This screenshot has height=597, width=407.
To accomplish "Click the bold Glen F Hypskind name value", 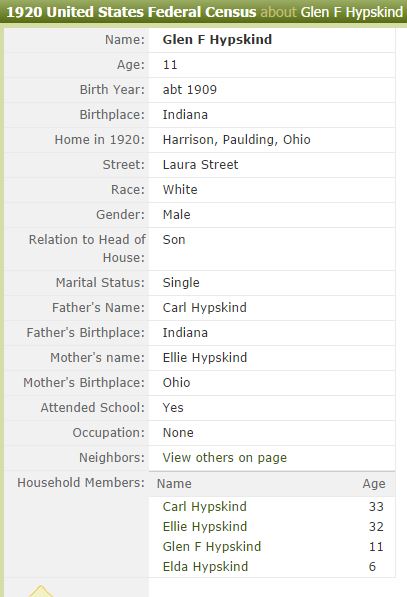I will click(217, 40).
